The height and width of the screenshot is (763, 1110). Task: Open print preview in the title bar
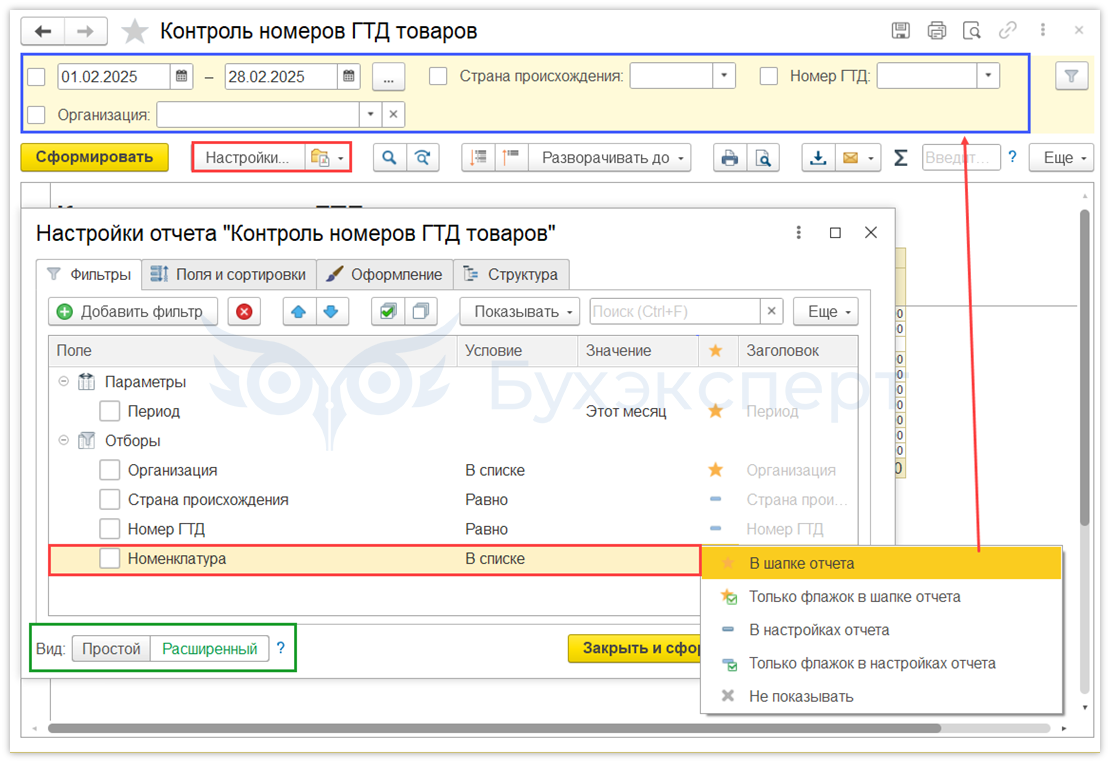[x=972, y=30]
